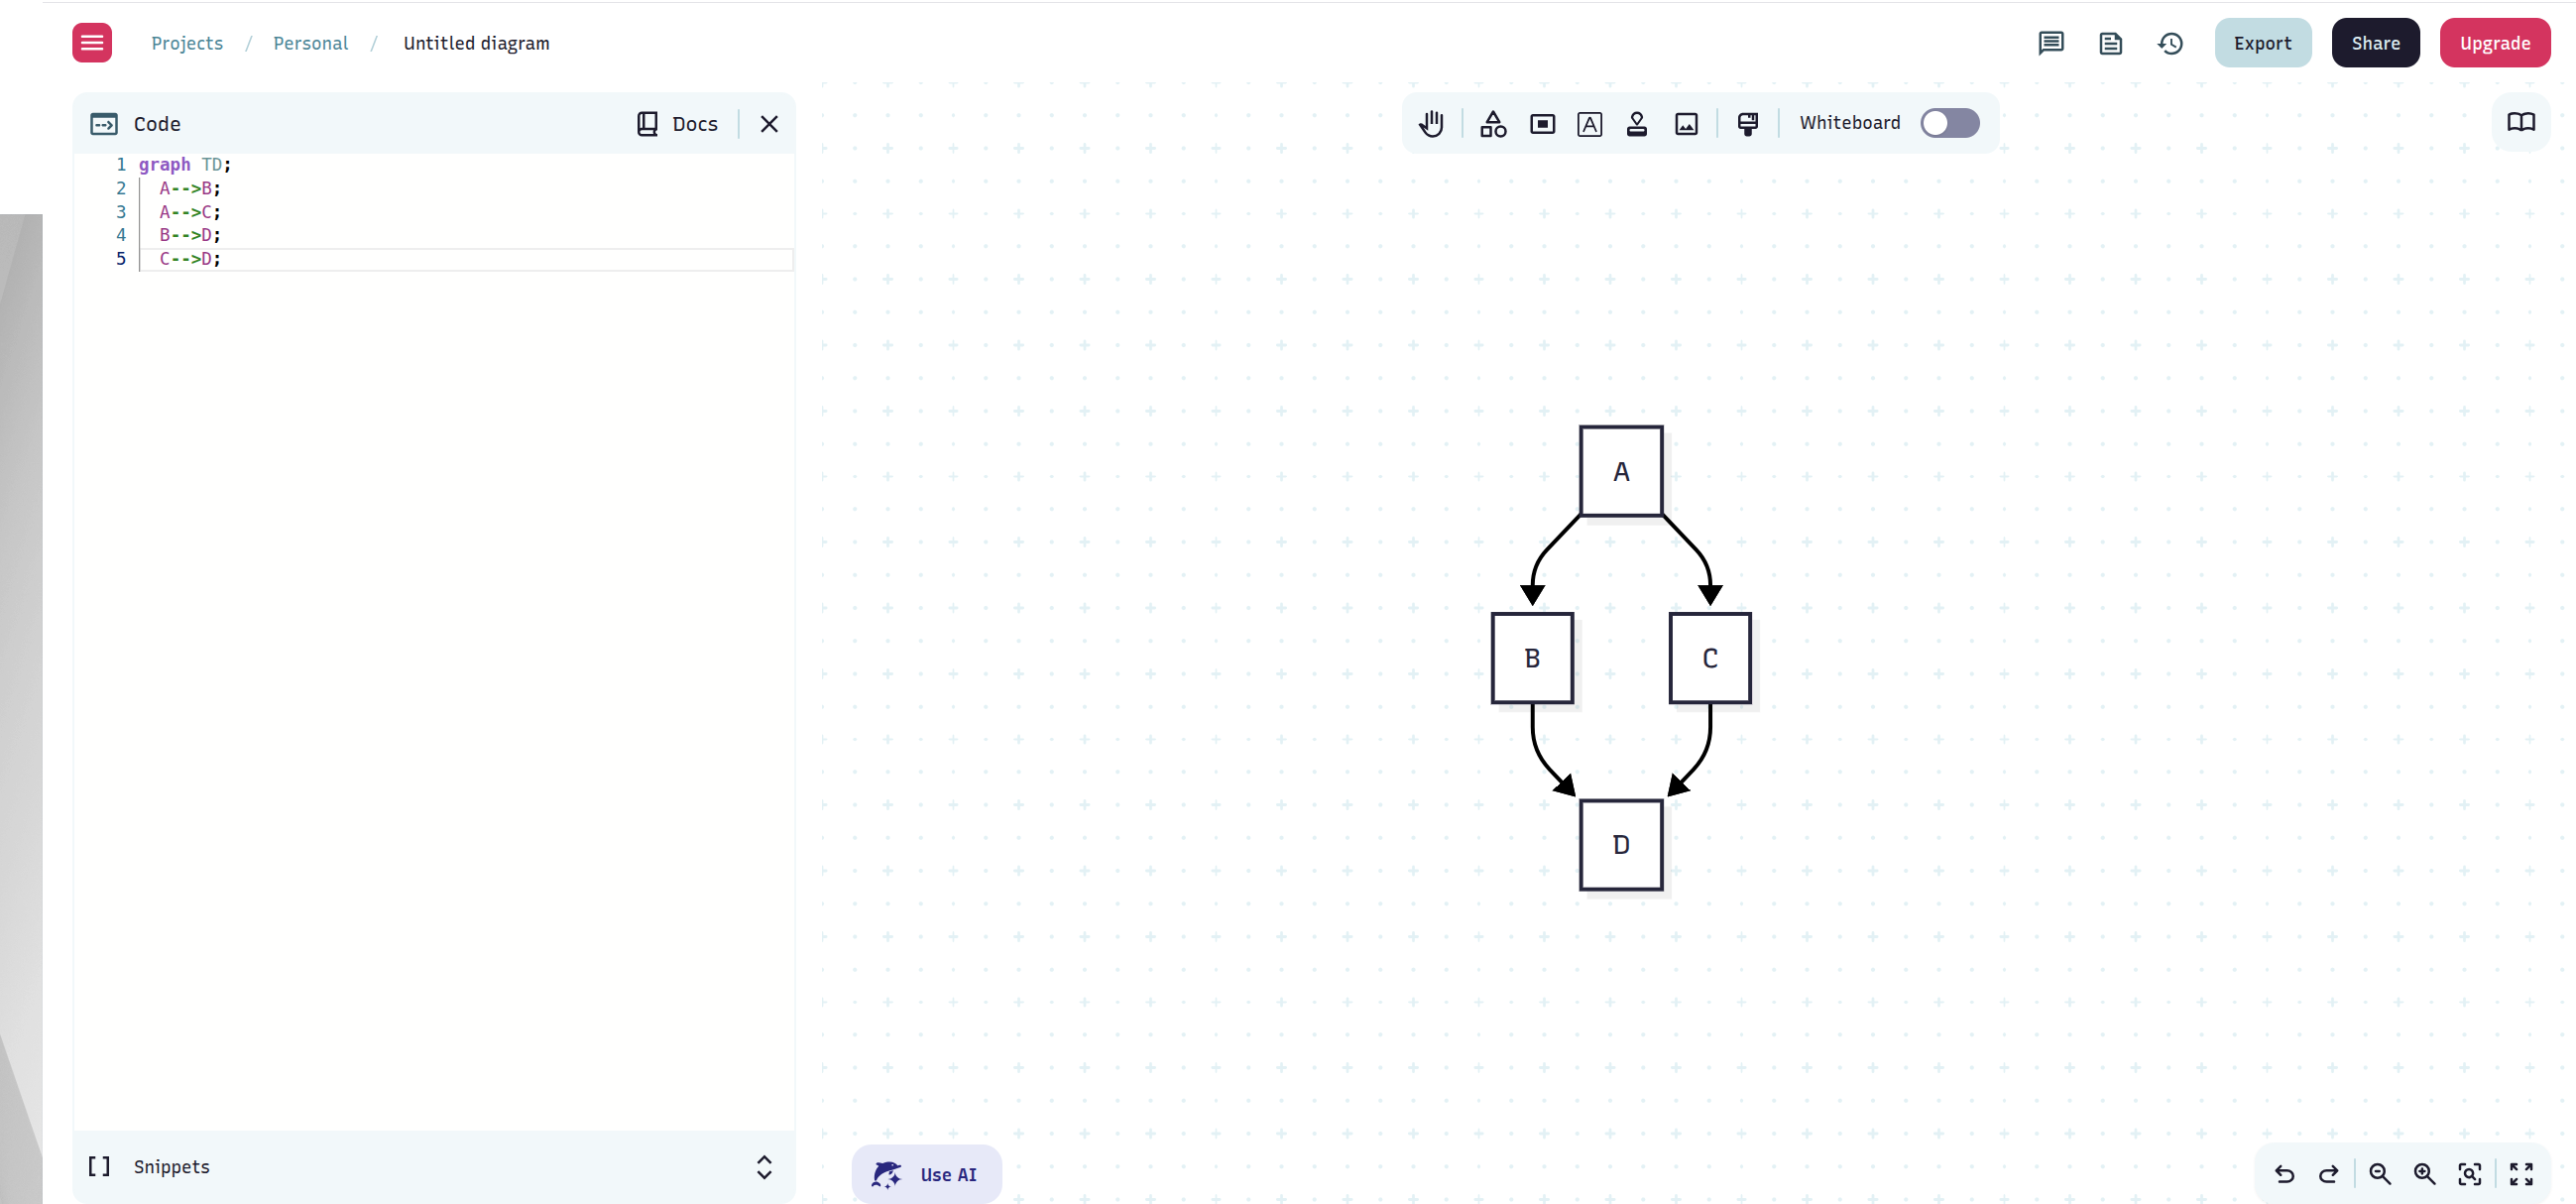Enable the Whiteboard toggle
This screenshot has height=1204, width=2576.
[1949, 123]
